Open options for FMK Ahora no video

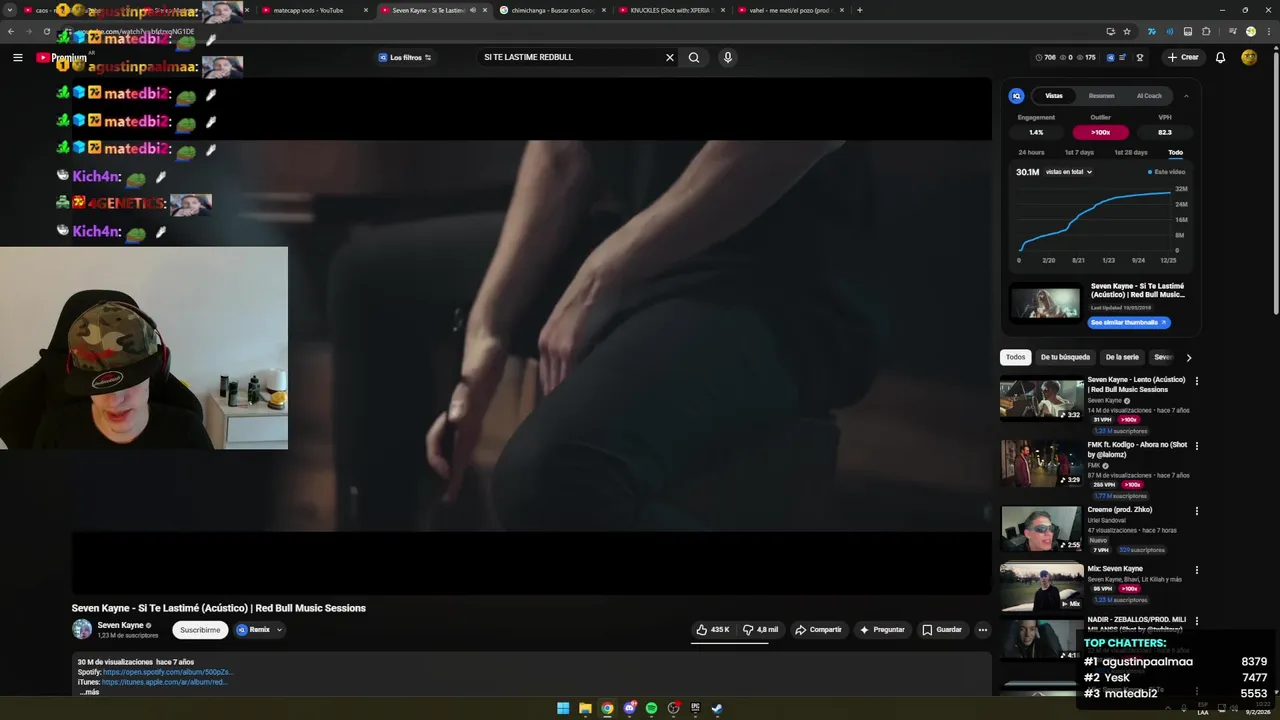(x=1196, y=446)
